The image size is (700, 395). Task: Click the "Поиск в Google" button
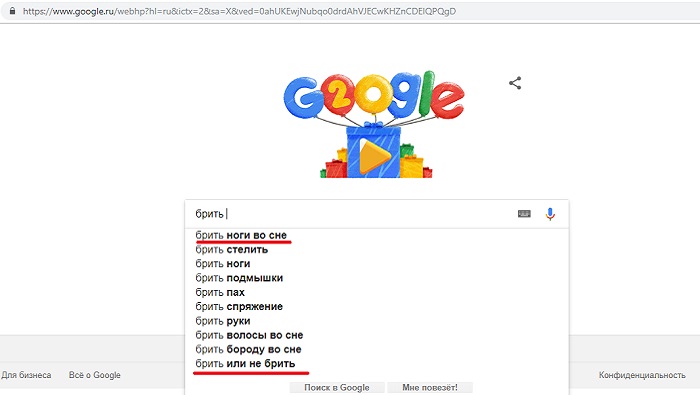click(x=337, y=387)
